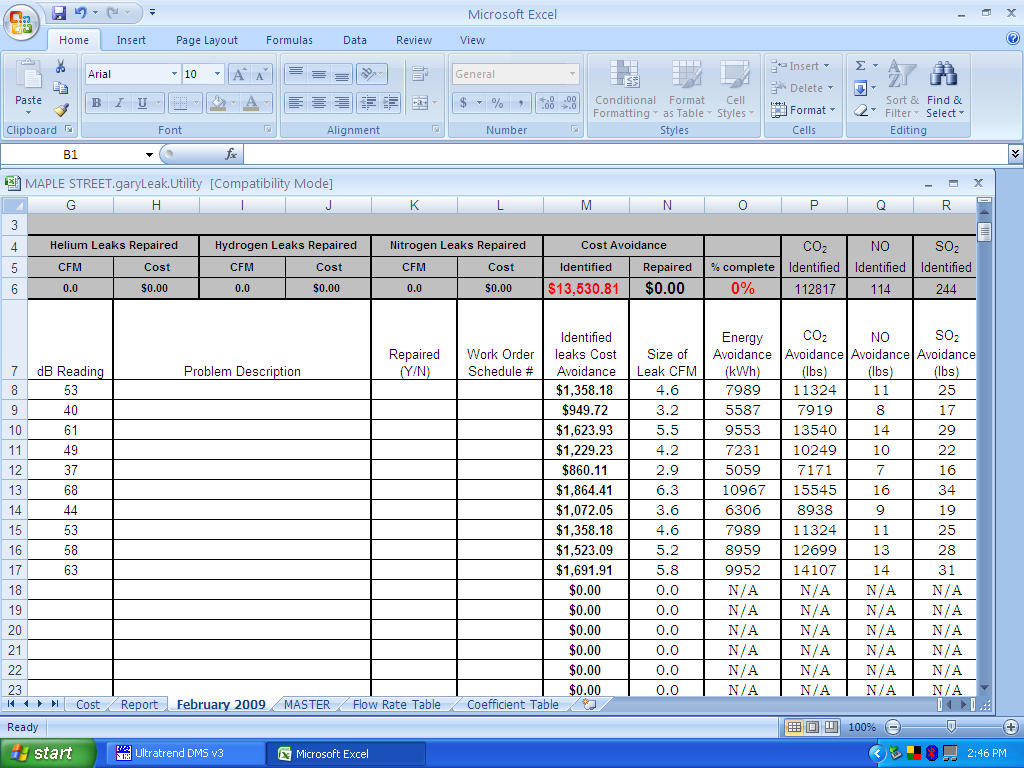Toggle Underline formatting

(142, 103)
